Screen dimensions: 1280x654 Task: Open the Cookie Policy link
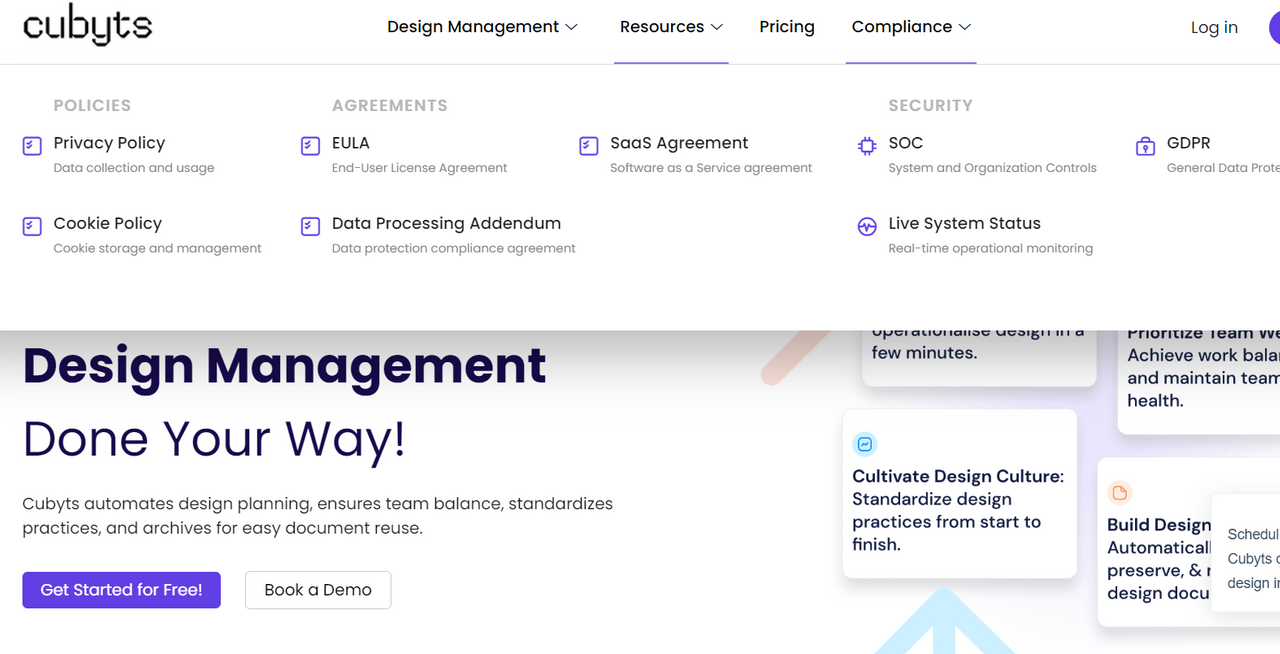107,223
